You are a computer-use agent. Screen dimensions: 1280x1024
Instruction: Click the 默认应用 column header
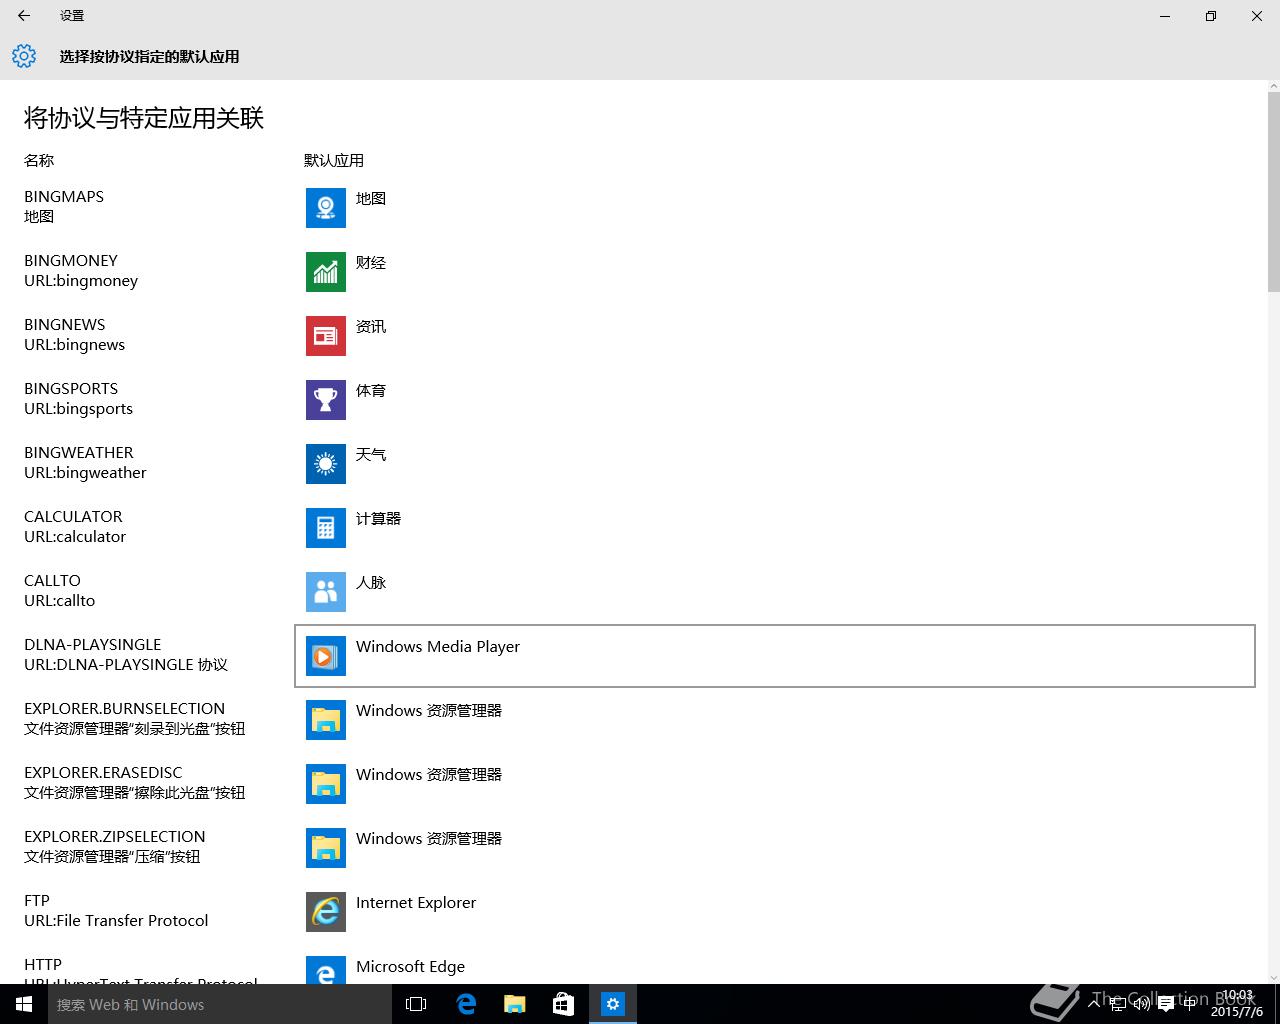334,160
